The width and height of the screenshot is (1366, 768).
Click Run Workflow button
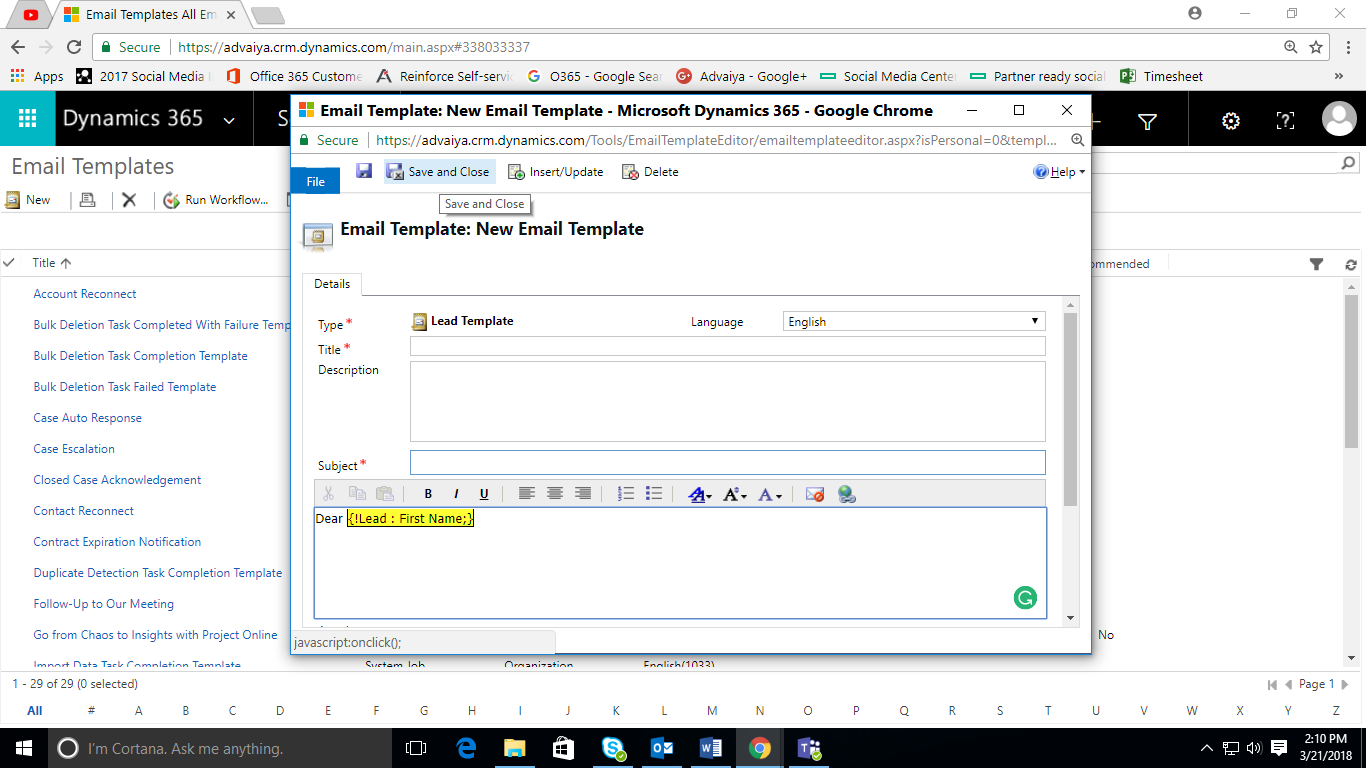[x=216, y=200]
